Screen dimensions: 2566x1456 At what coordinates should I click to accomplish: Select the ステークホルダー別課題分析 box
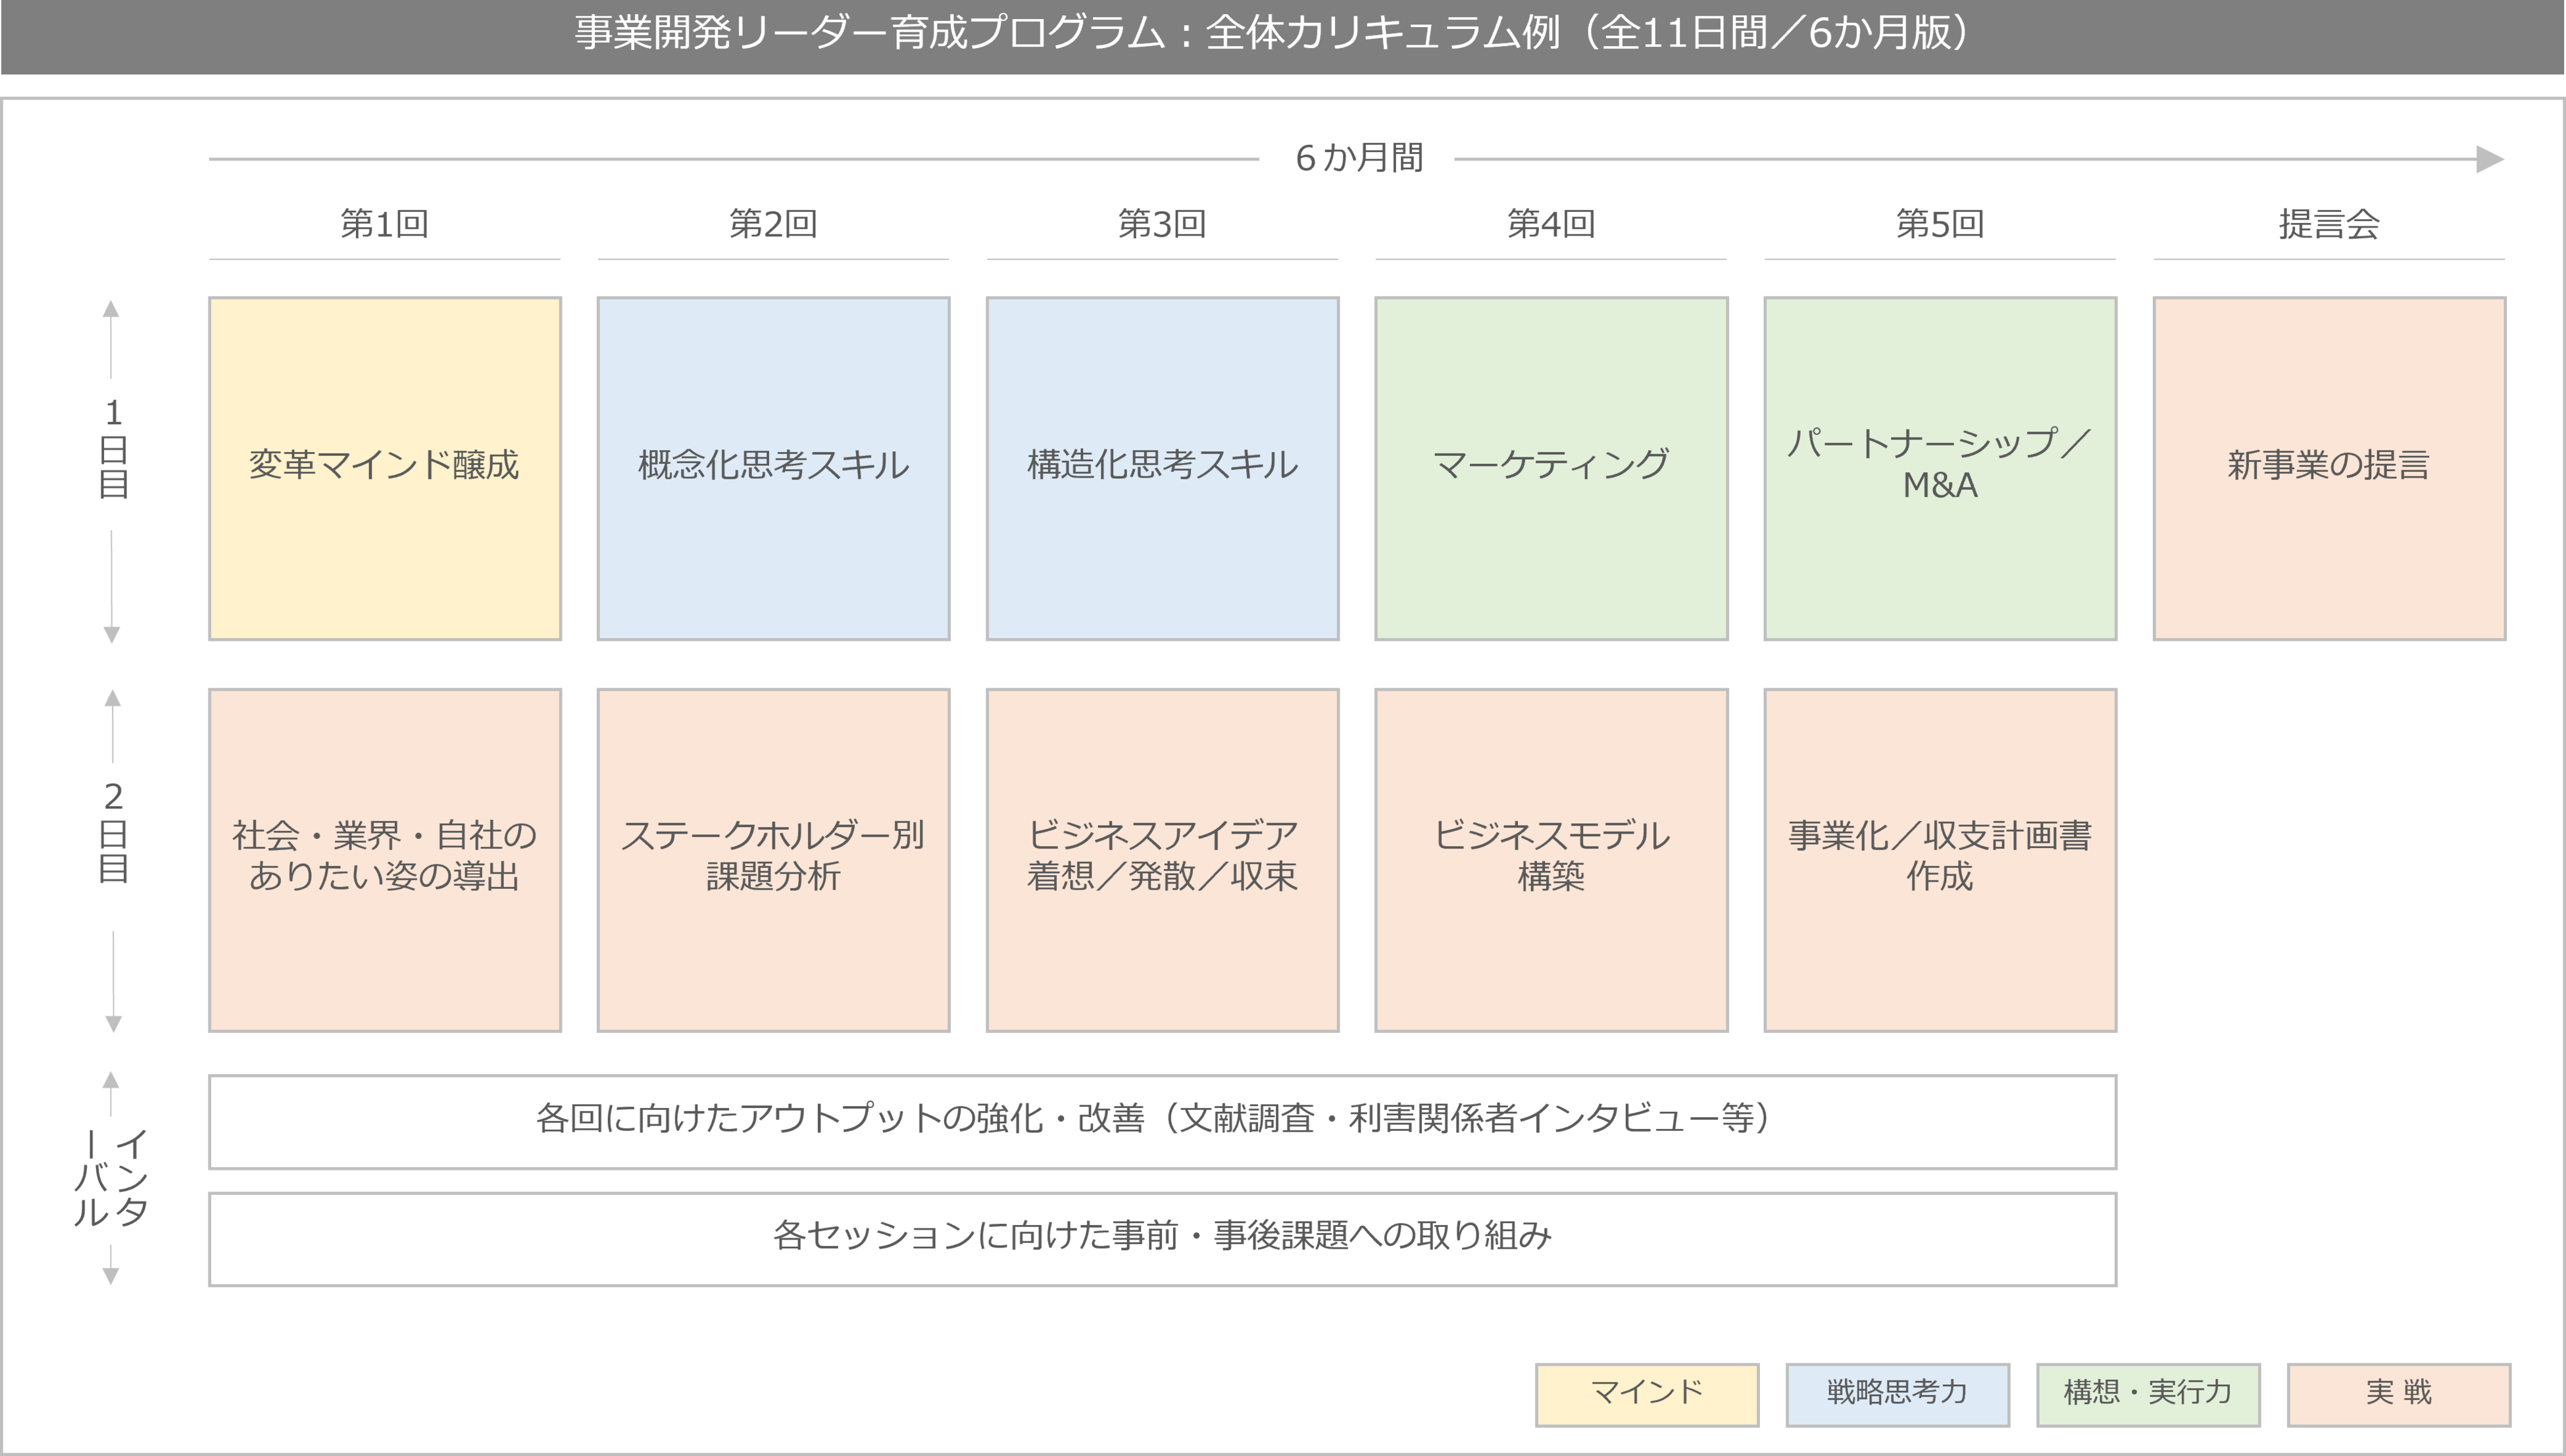pyautogui.click(x=773, y=859)
